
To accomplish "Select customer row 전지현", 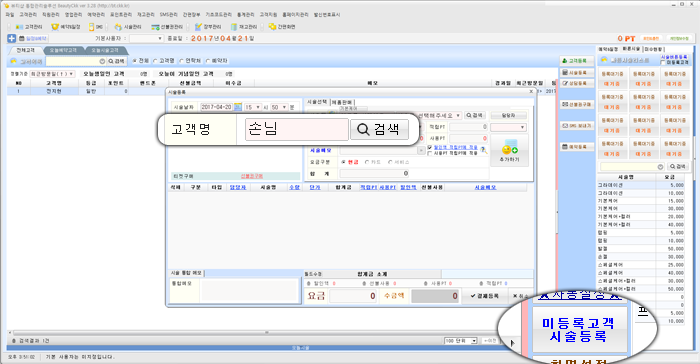I will [x=85, y=91].
